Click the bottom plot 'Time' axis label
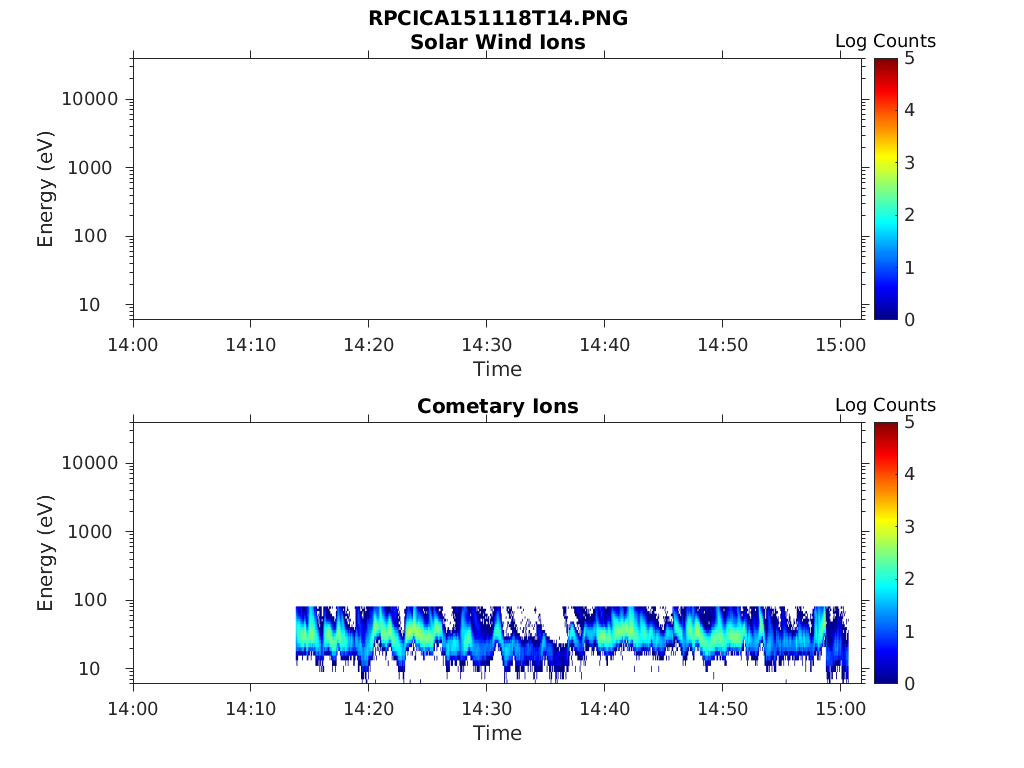Viewport: 1024px width, 768px height. [498, 733]
